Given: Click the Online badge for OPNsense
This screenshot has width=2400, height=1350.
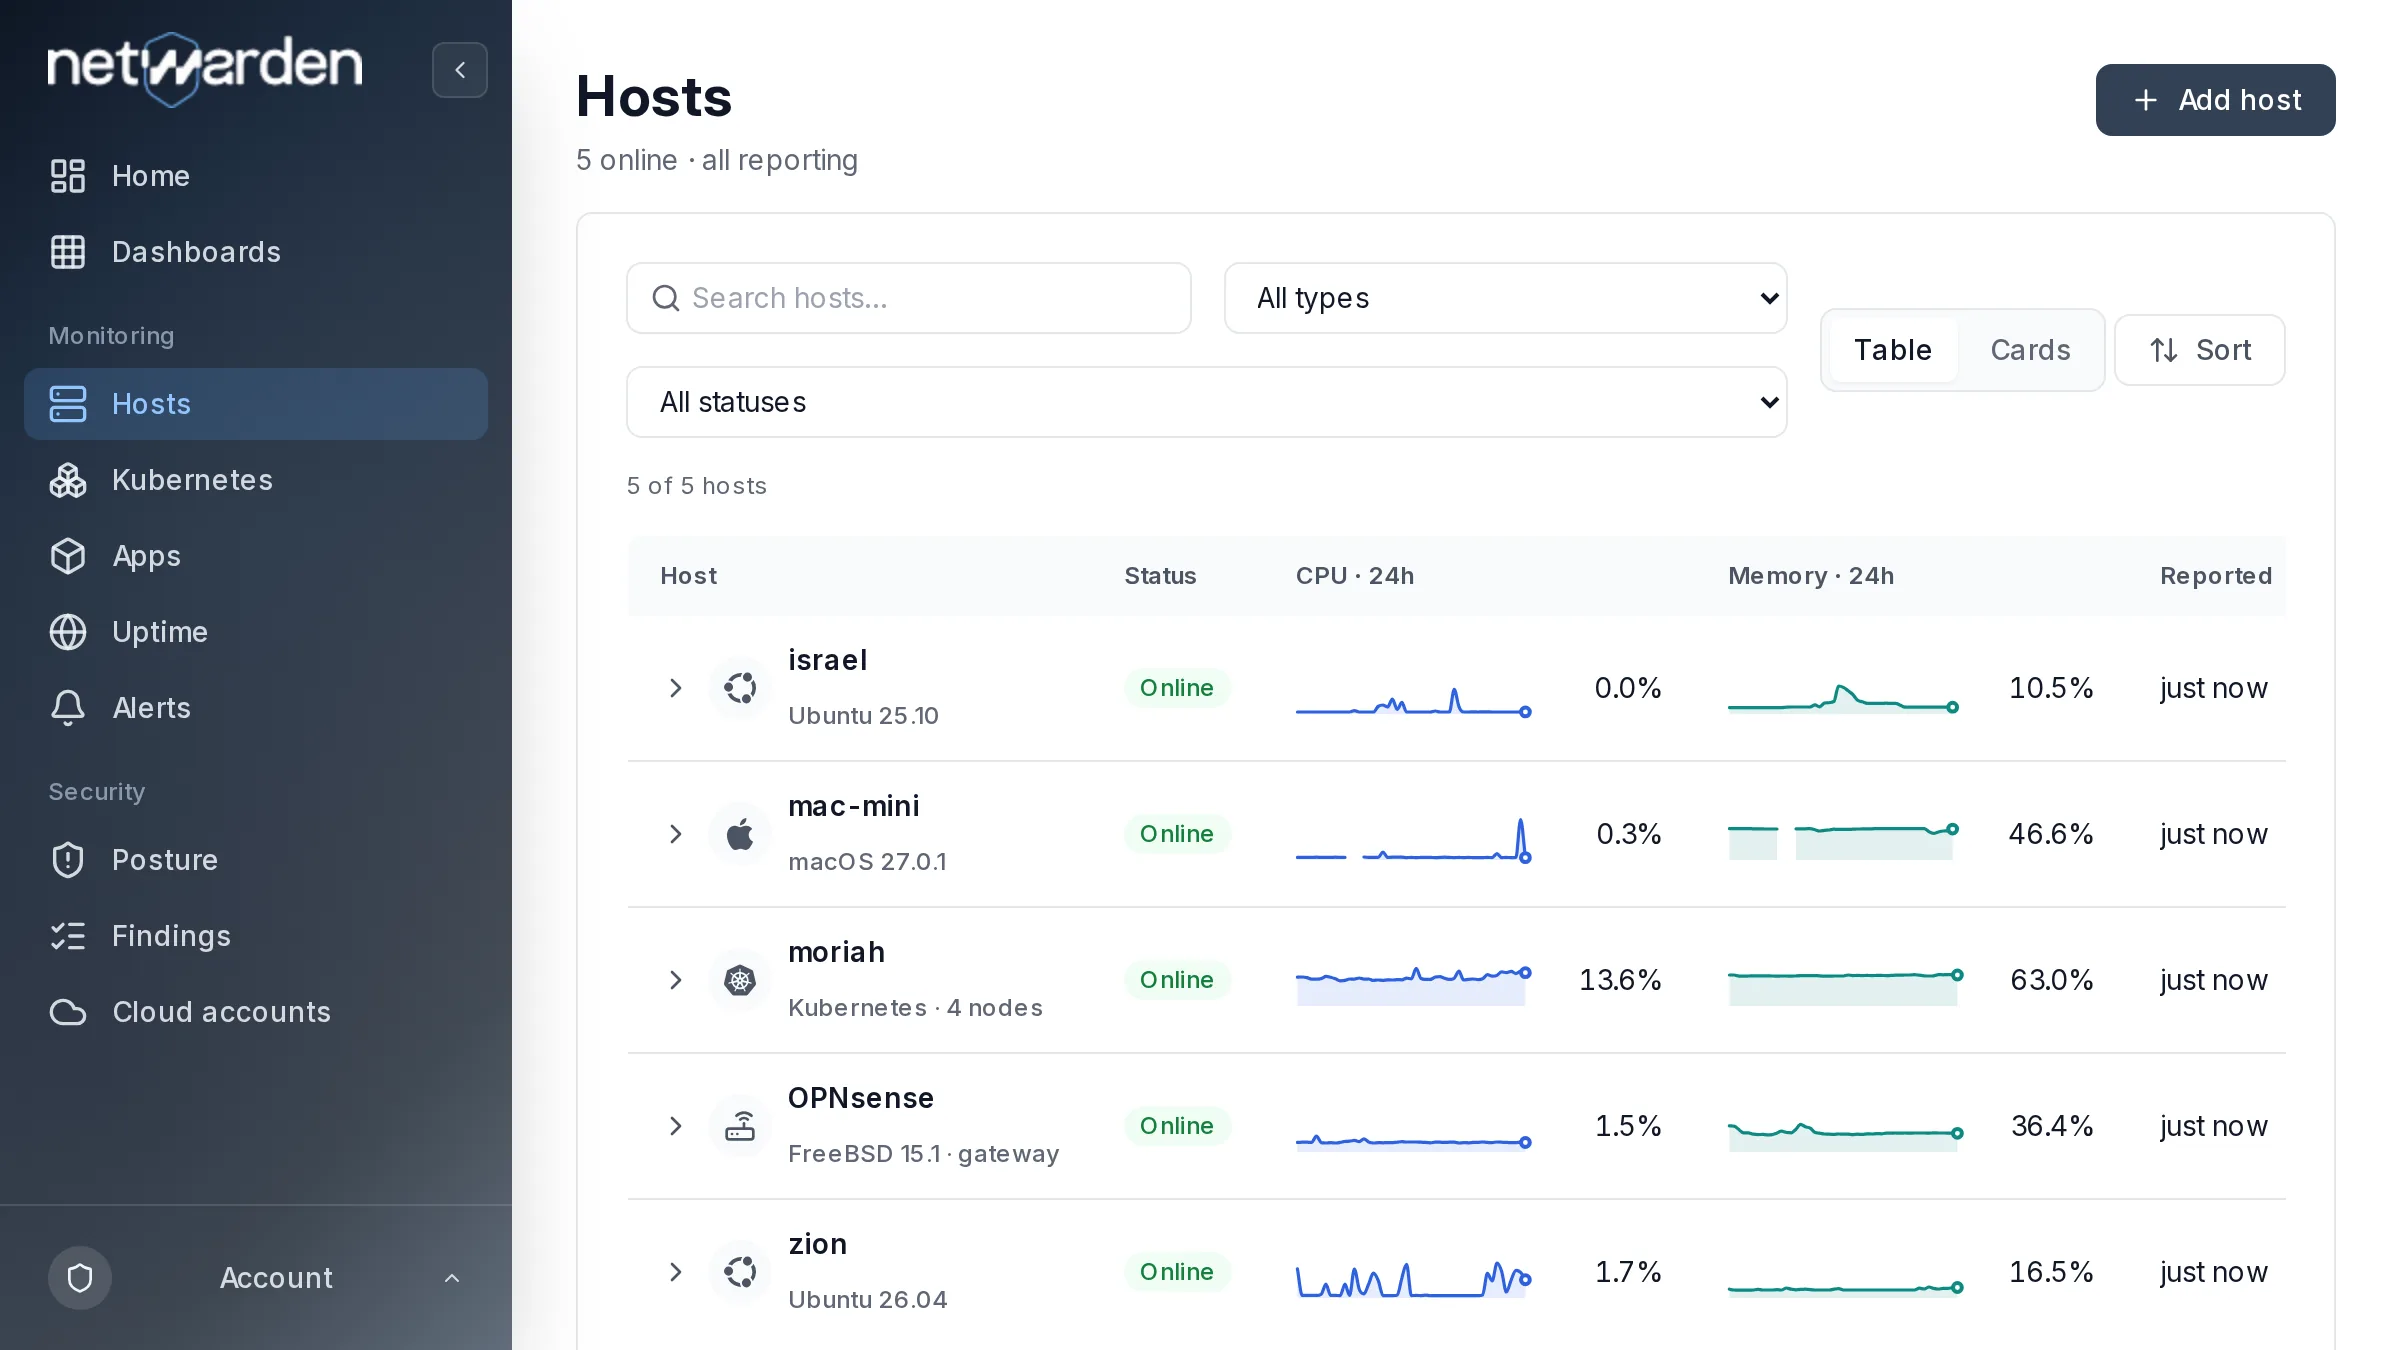Looking at the screenshot, I should pyautogui.click(x=1176, y=1126).
